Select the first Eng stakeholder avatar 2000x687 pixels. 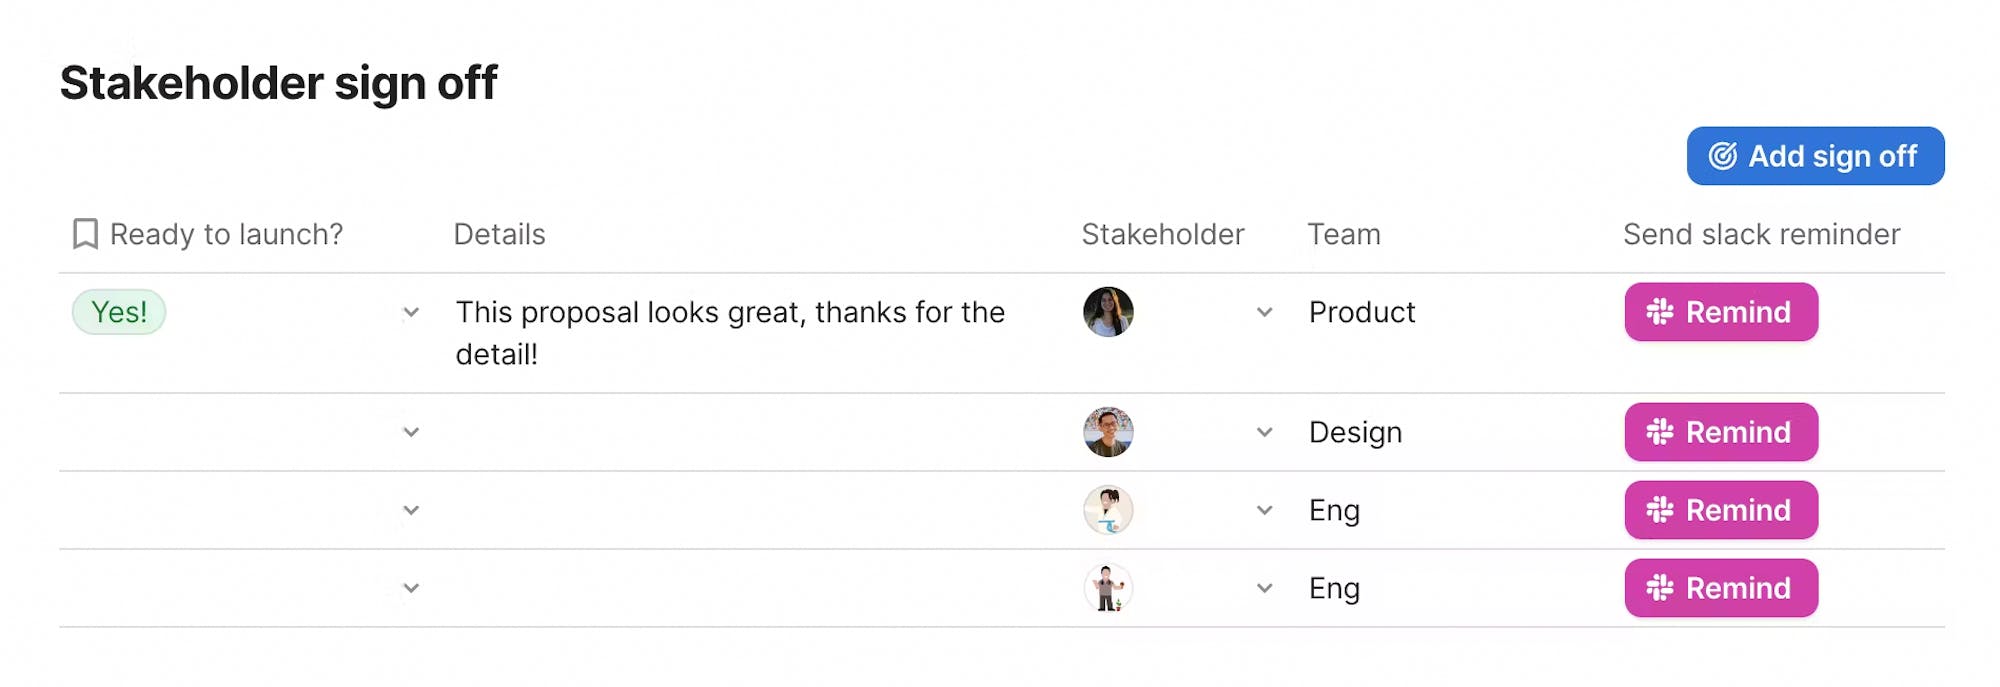point(1108,510)
